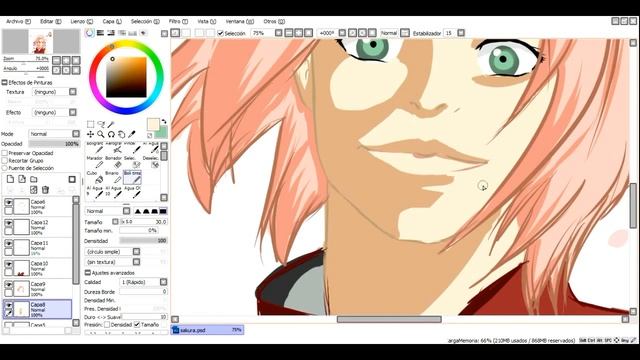Enable pressure Densidad checkbox
This screenshot has width=640, height=360.
[107, 324]
